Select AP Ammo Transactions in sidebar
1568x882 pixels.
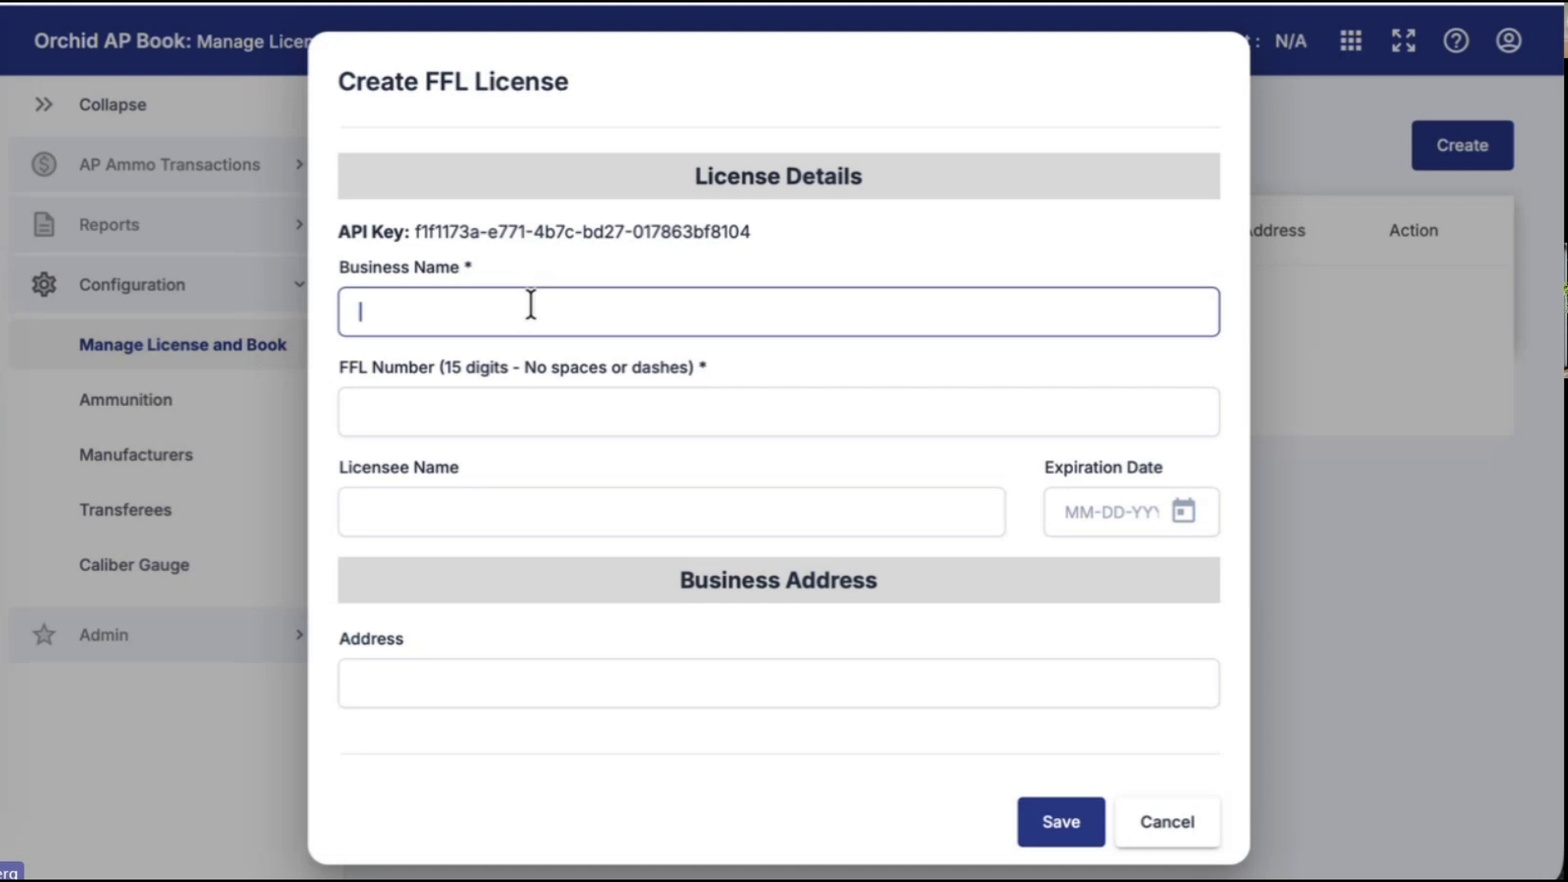(x=169, y=164)
